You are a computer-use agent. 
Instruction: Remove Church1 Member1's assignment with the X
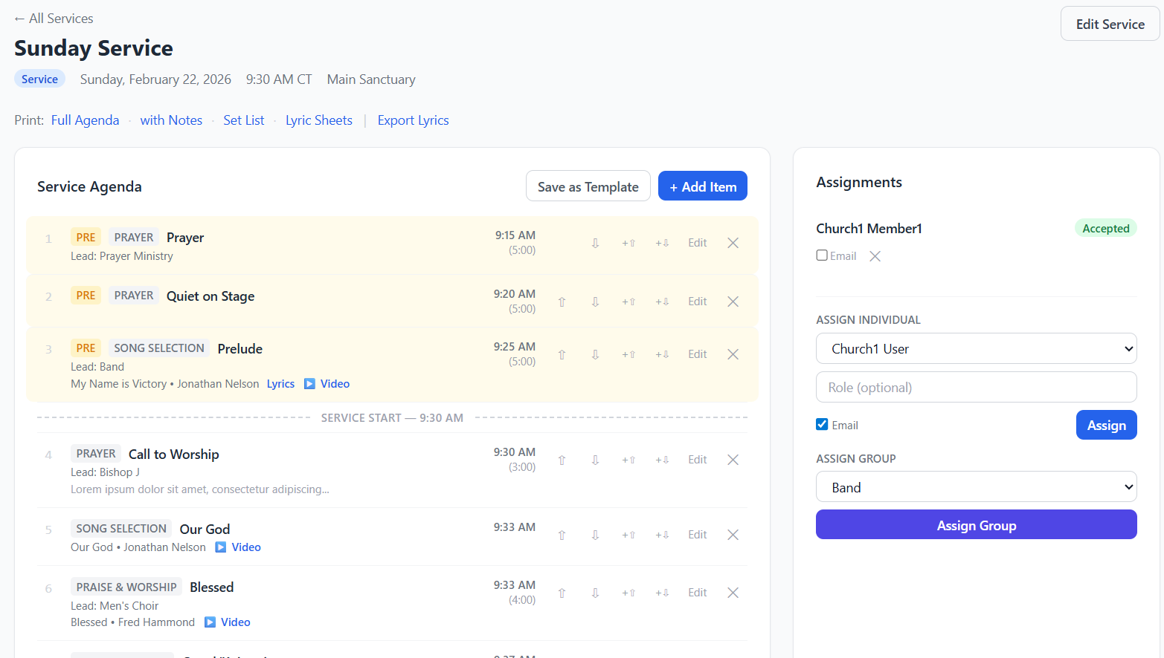tap(875, 256)
